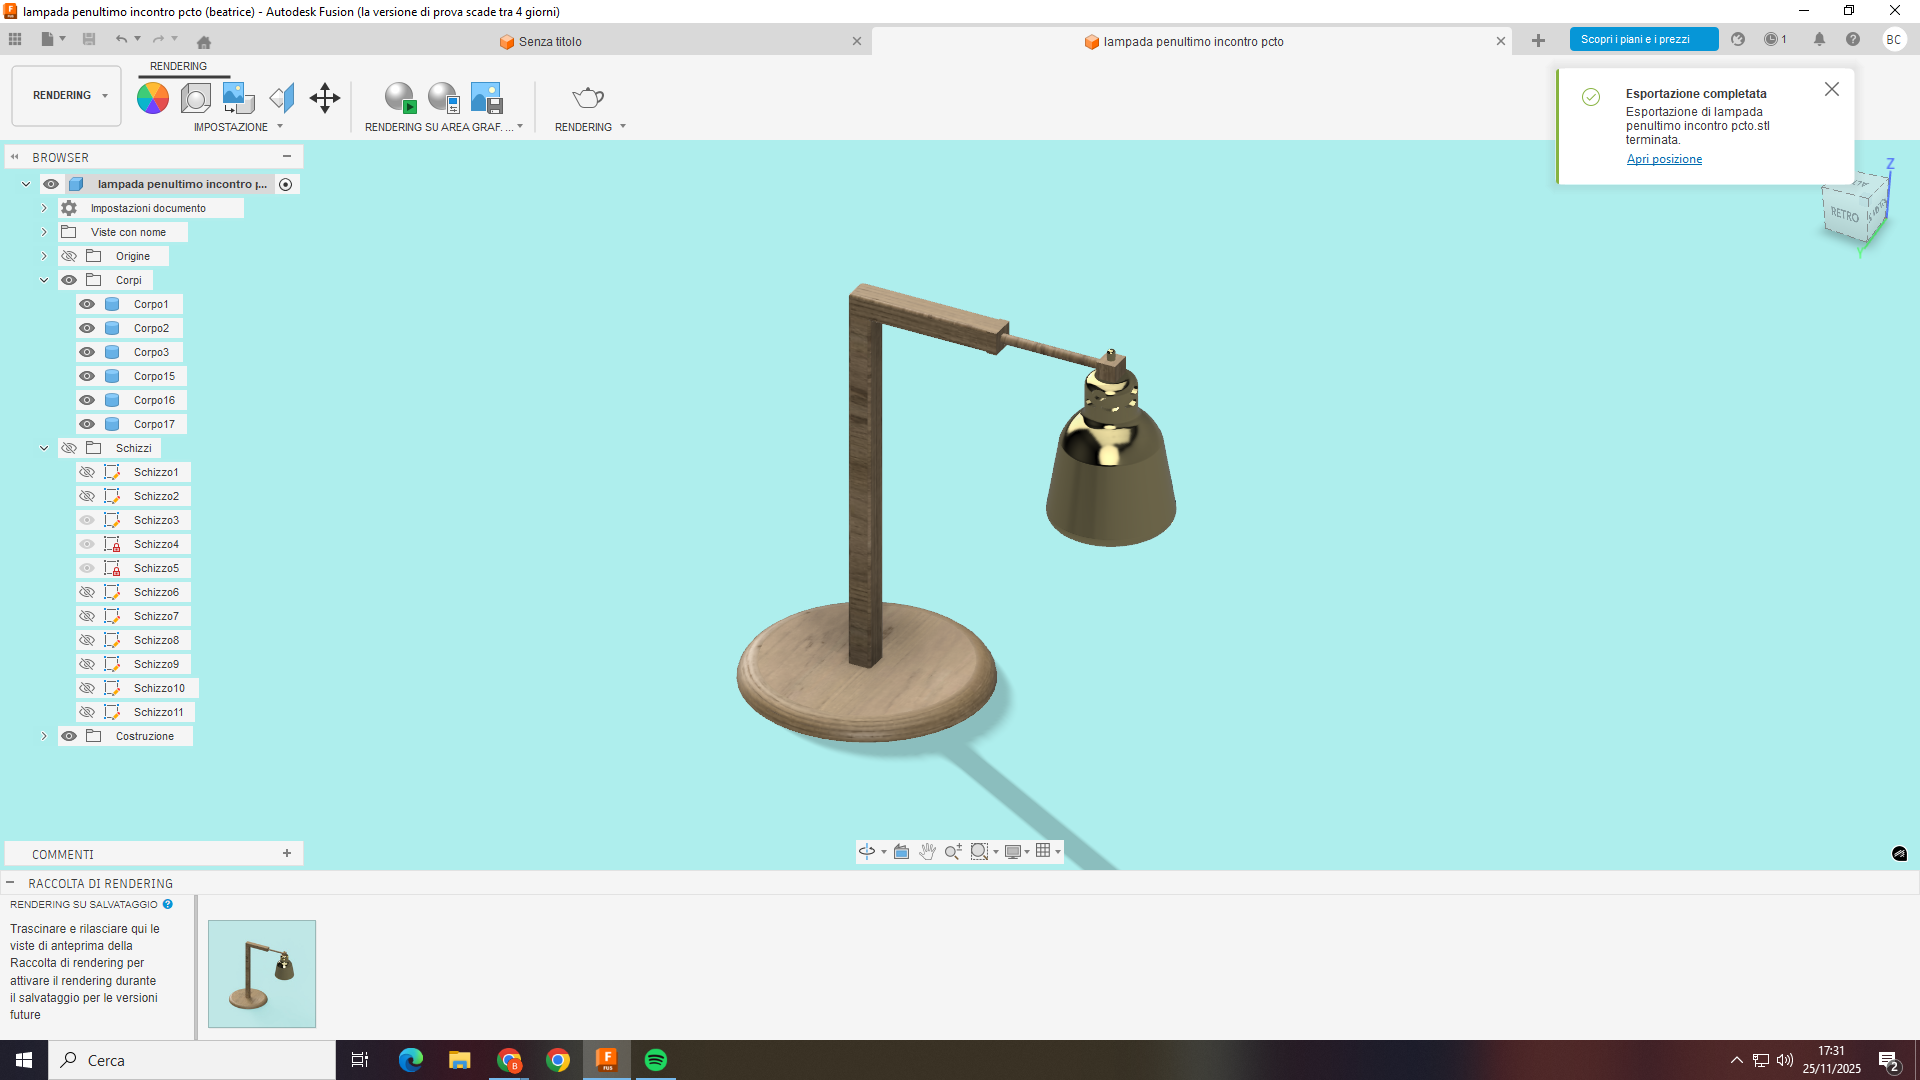
Task: Click Scopri i piani e i prezzi button
Action: point(1643,39)
